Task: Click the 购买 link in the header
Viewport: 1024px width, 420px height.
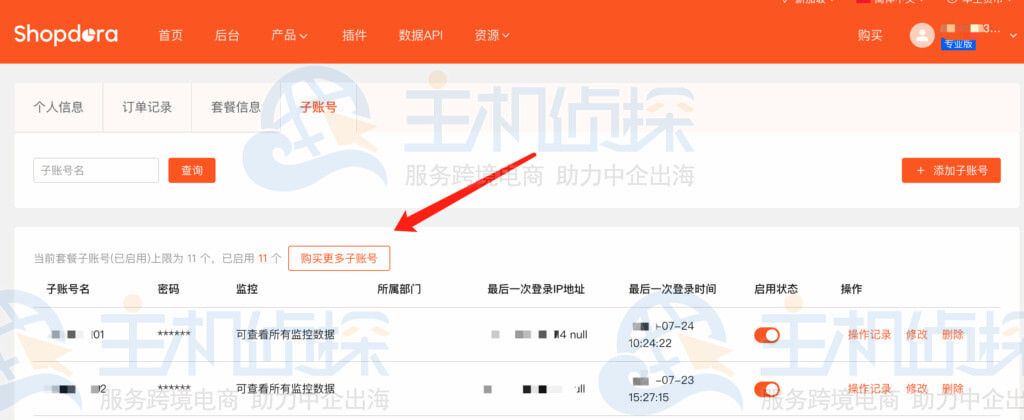Action: coord(870,35)
